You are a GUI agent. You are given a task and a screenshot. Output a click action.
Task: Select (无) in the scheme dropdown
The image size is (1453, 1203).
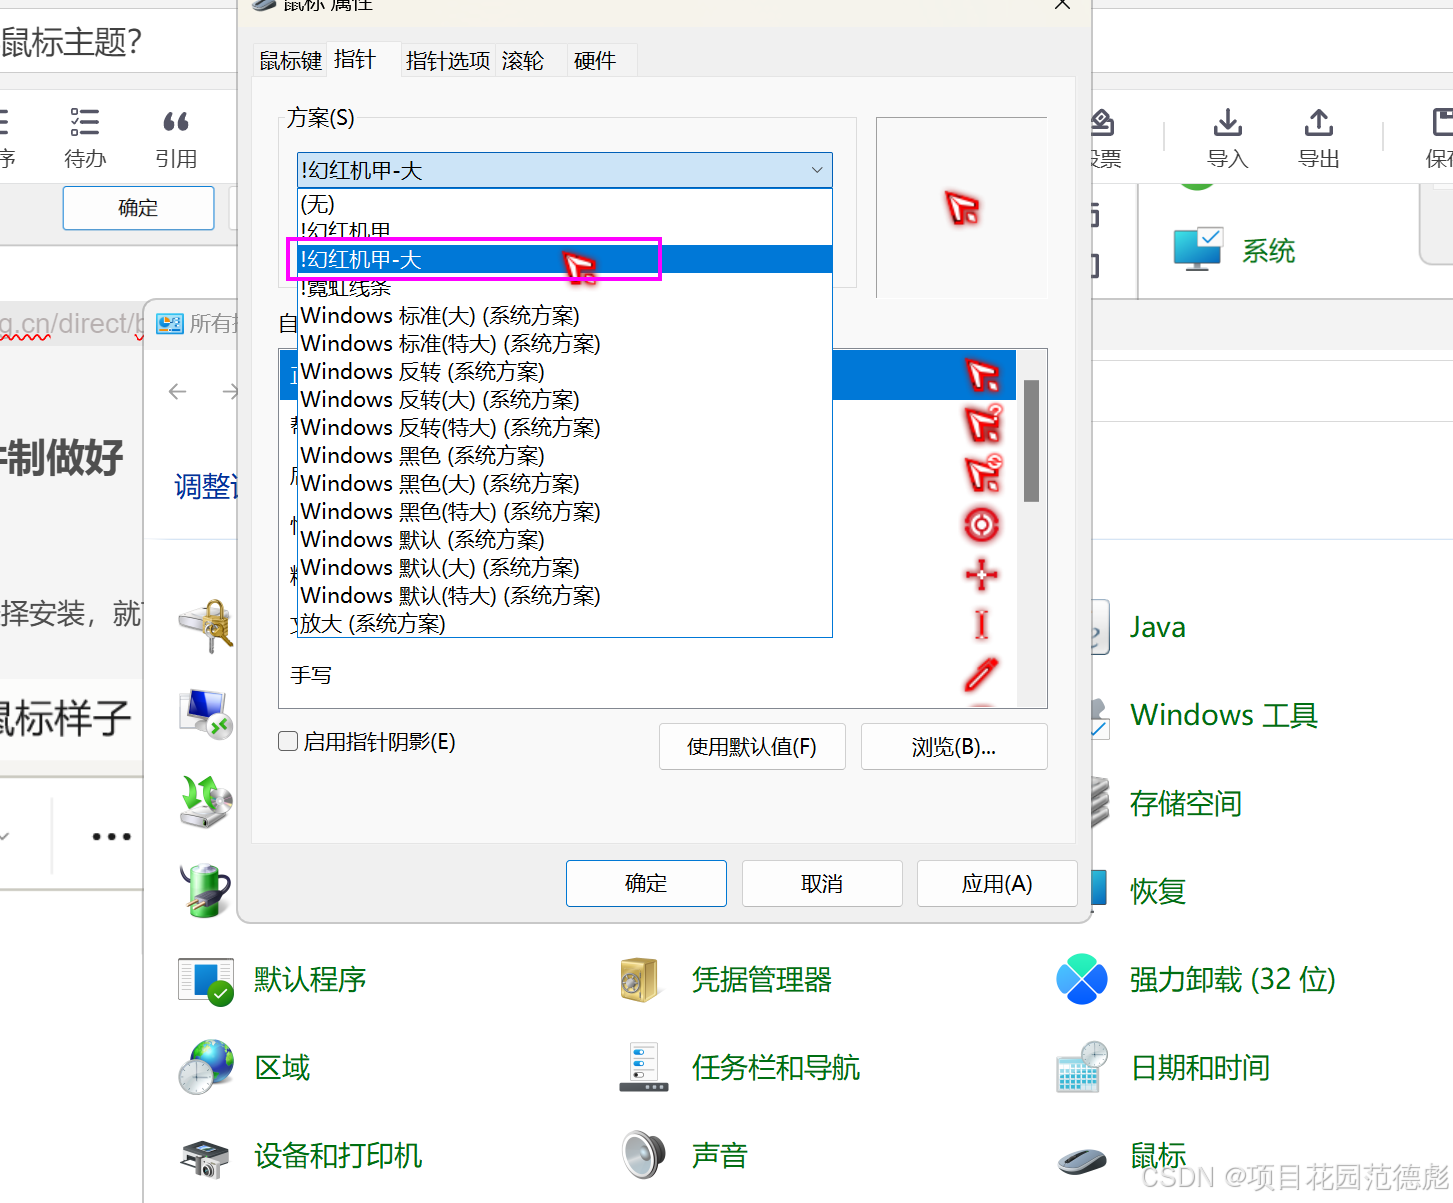[x=317, y=204]
